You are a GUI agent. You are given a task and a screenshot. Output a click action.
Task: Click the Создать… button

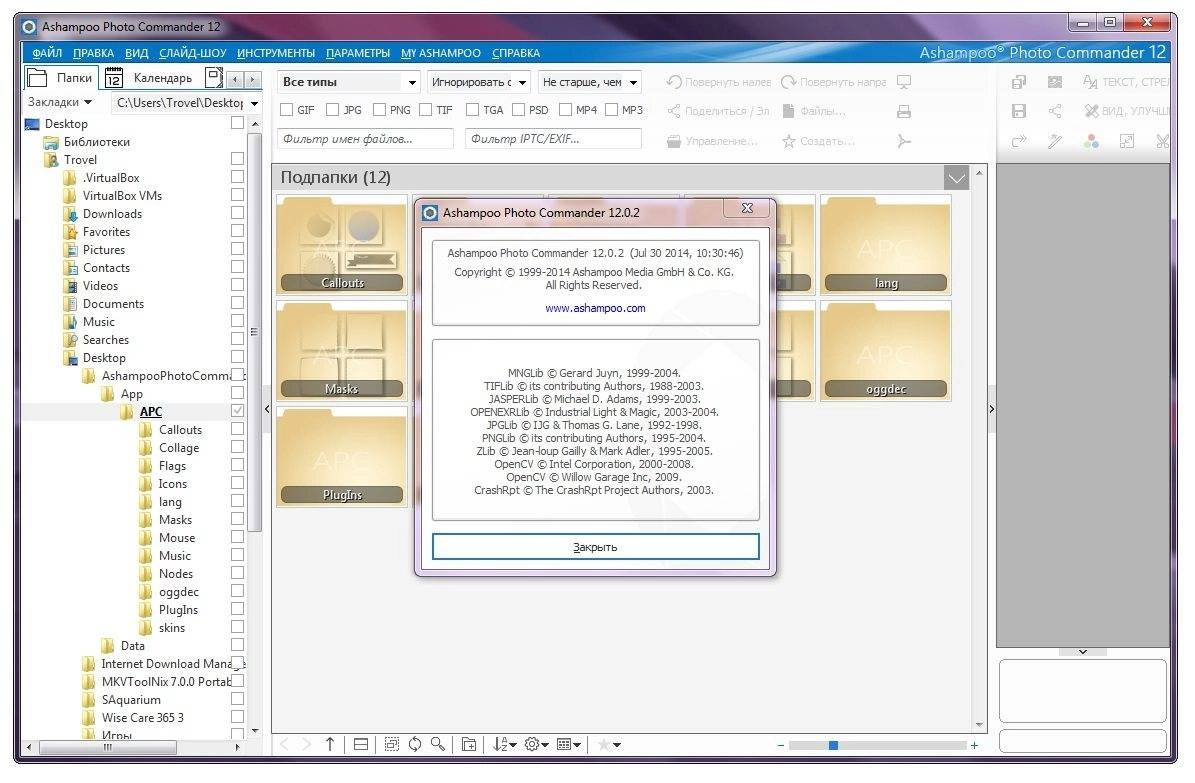pos(819,141)
